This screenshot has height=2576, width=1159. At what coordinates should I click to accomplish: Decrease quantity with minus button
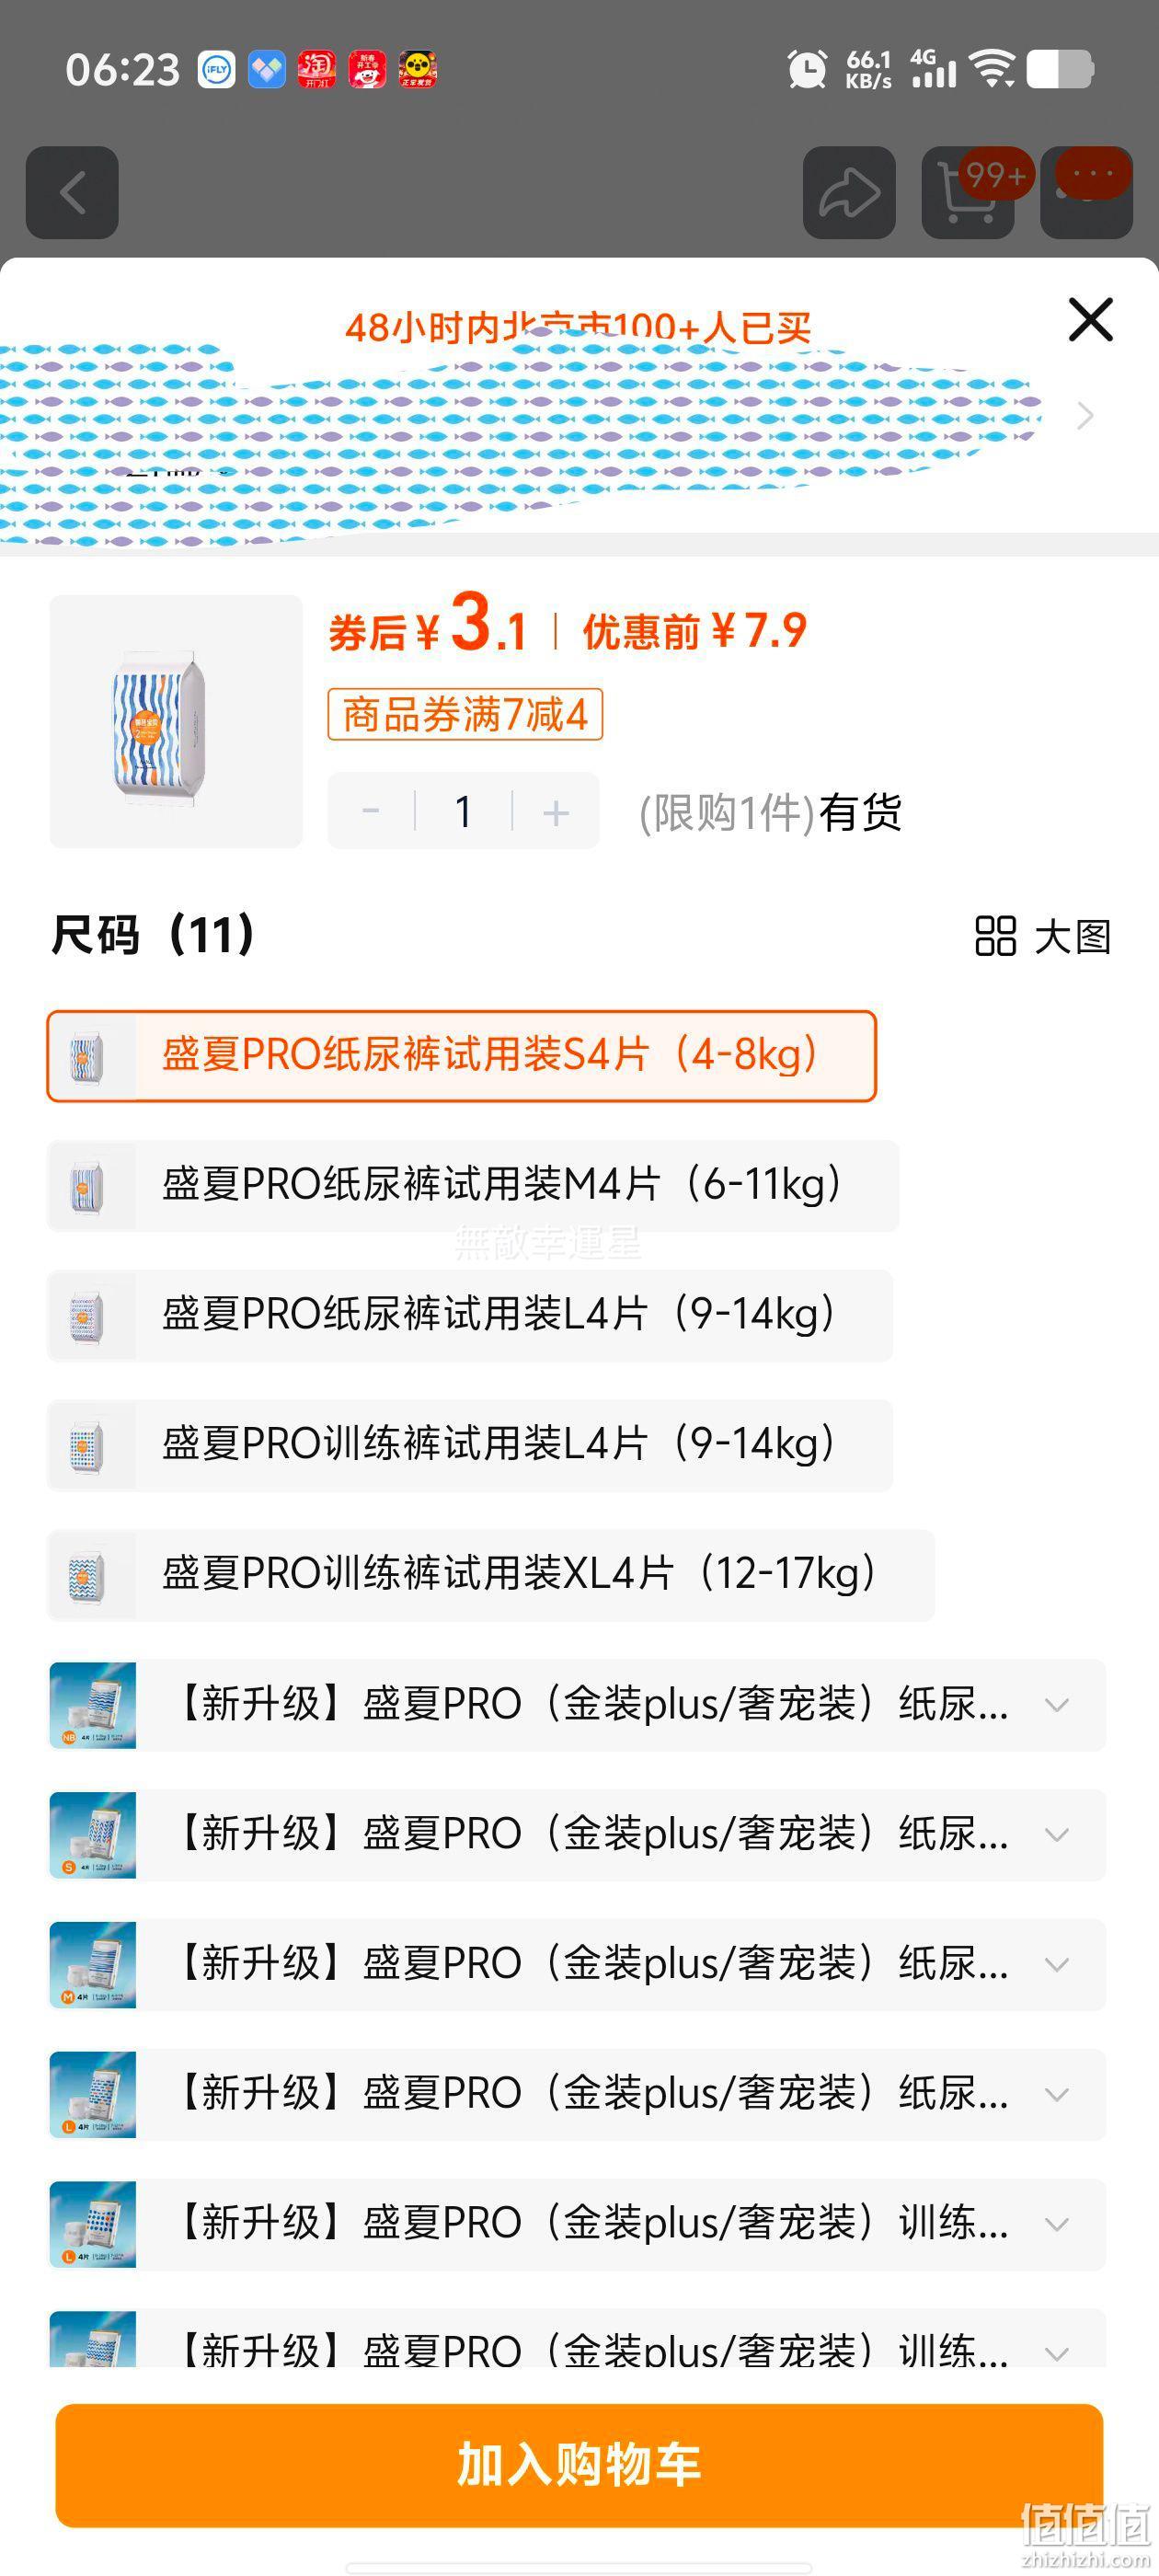click(371, 812)
